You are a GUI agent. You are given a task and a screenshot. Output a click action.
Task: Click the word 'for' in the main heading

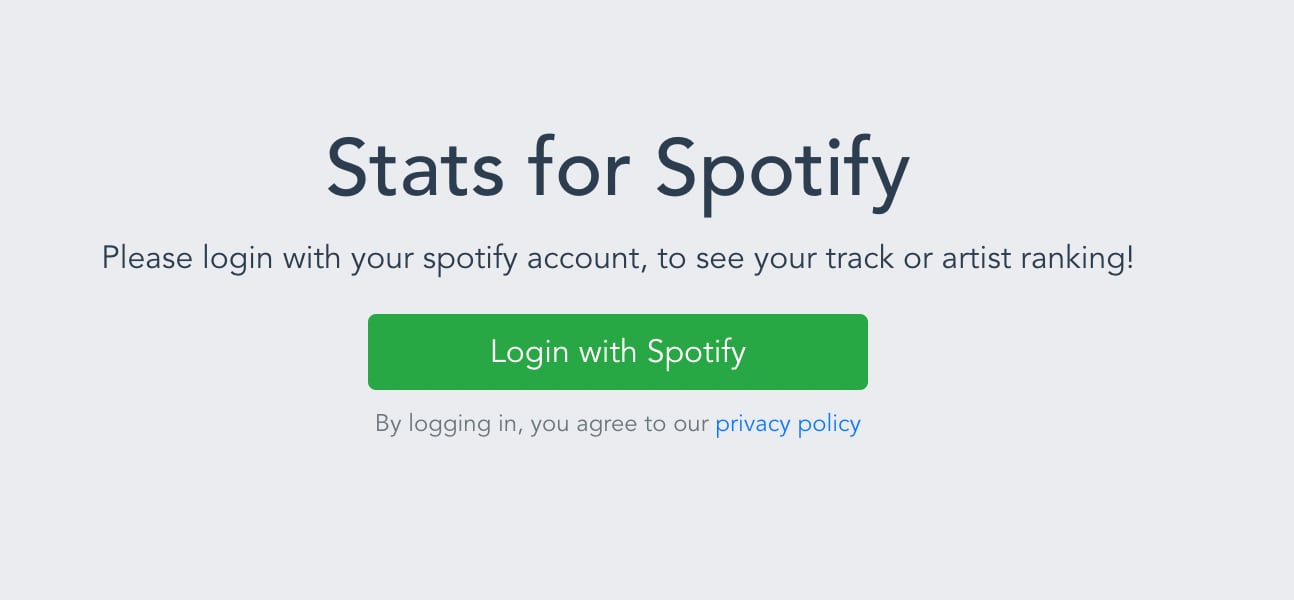tap(579, 168)
